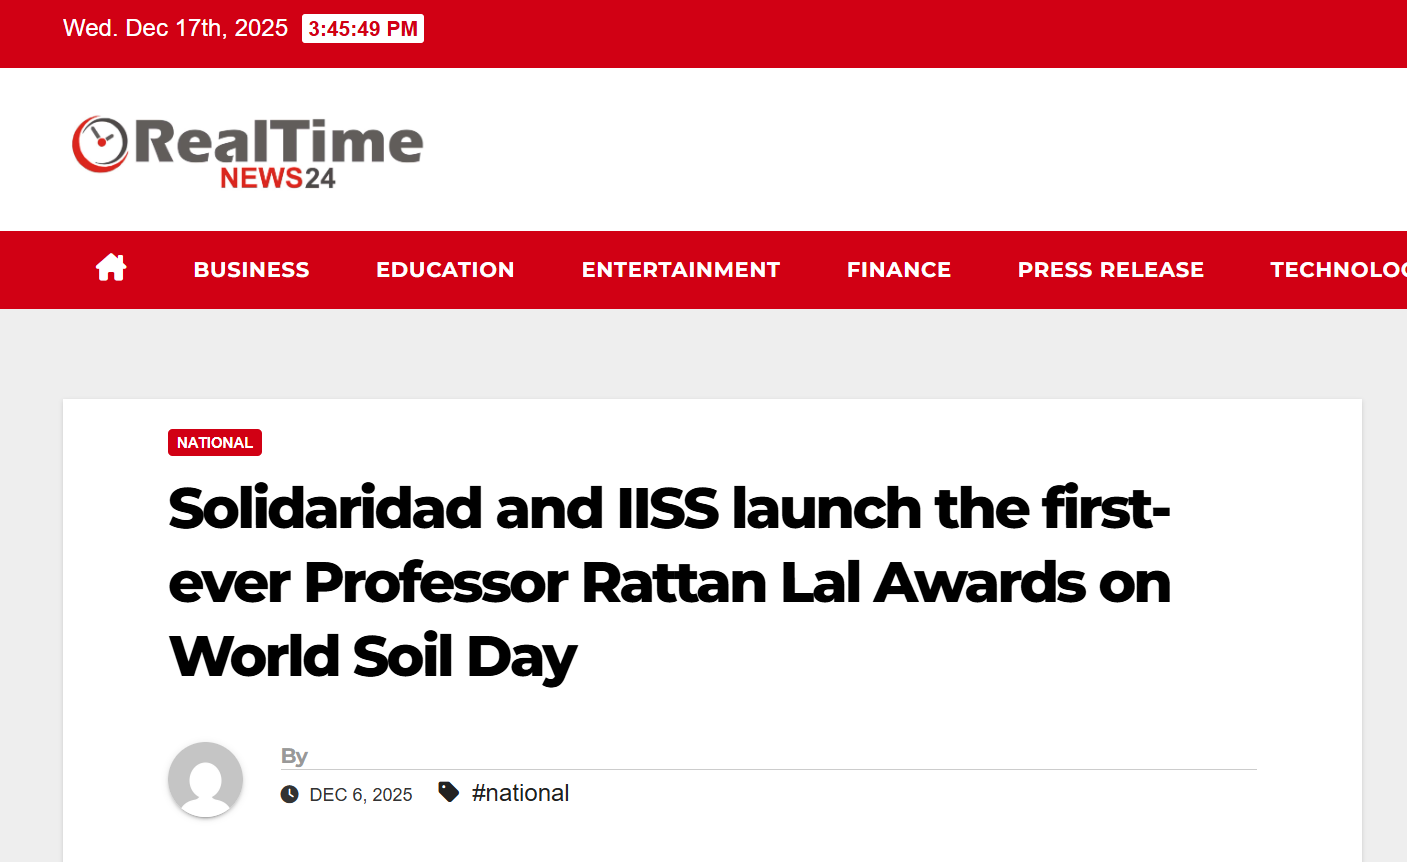Switch to the FINANCE category
The width and height of the screenshot is (1407, 862).
pos(898,269)
